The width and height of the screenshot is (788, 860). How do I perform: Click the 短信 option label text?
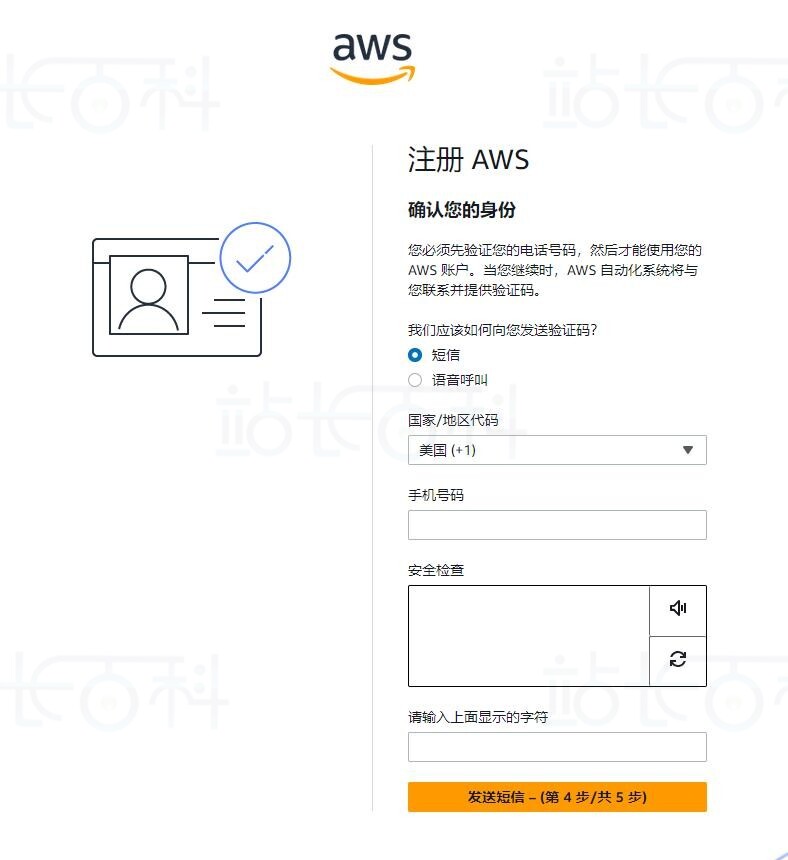click(x=446, y=355)
